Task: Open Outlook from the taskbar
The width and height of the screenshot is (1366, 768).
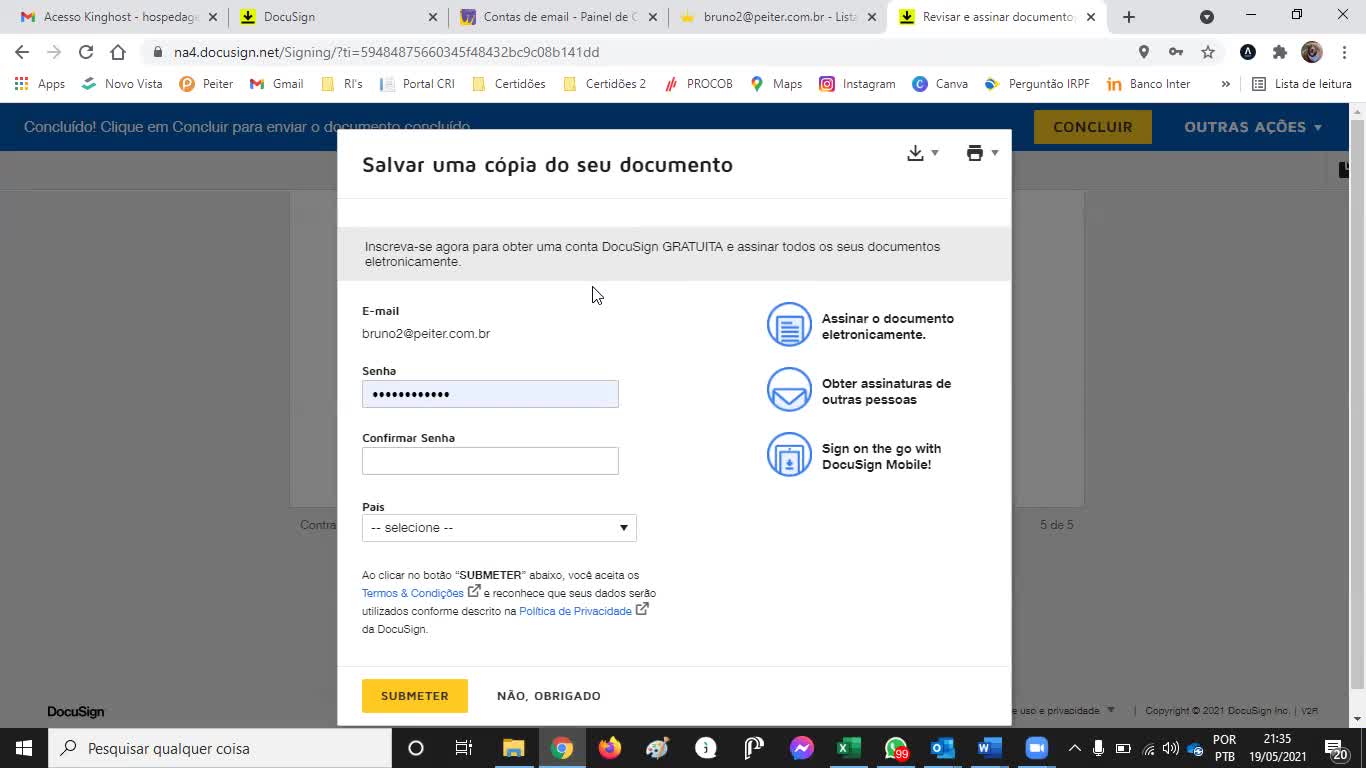Action: (942, 748)
